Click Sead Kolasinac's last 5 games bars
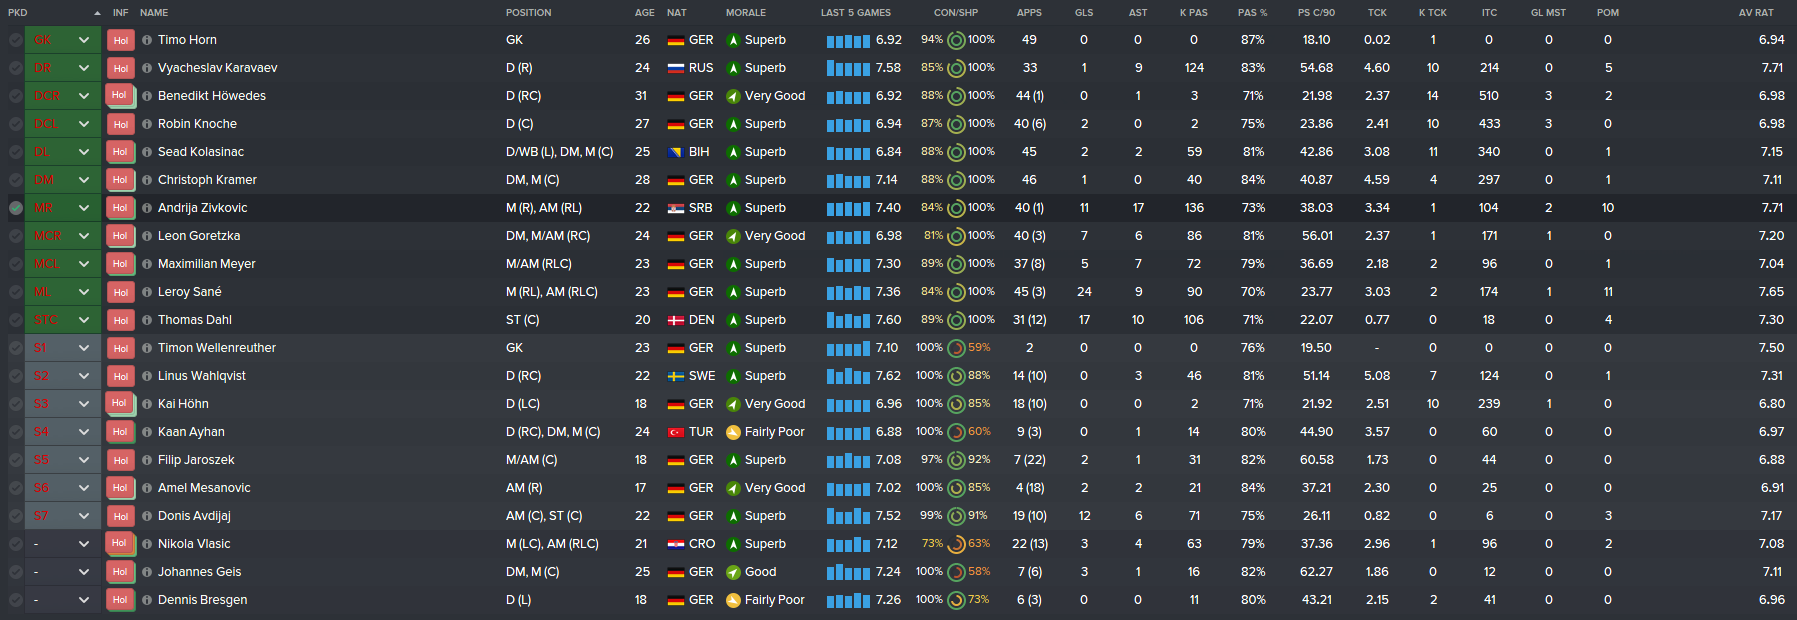Viewport: 1797px width, 620px height. click(848, 152)
